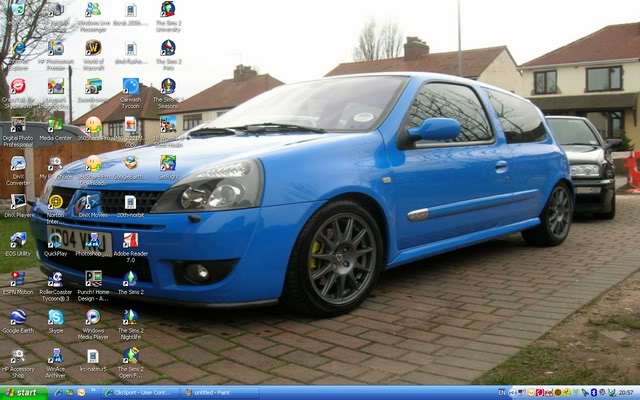Open the Adobe Reader 7.0 shortcut
This screenshot has width=640, height=400.
coord(130,241)
